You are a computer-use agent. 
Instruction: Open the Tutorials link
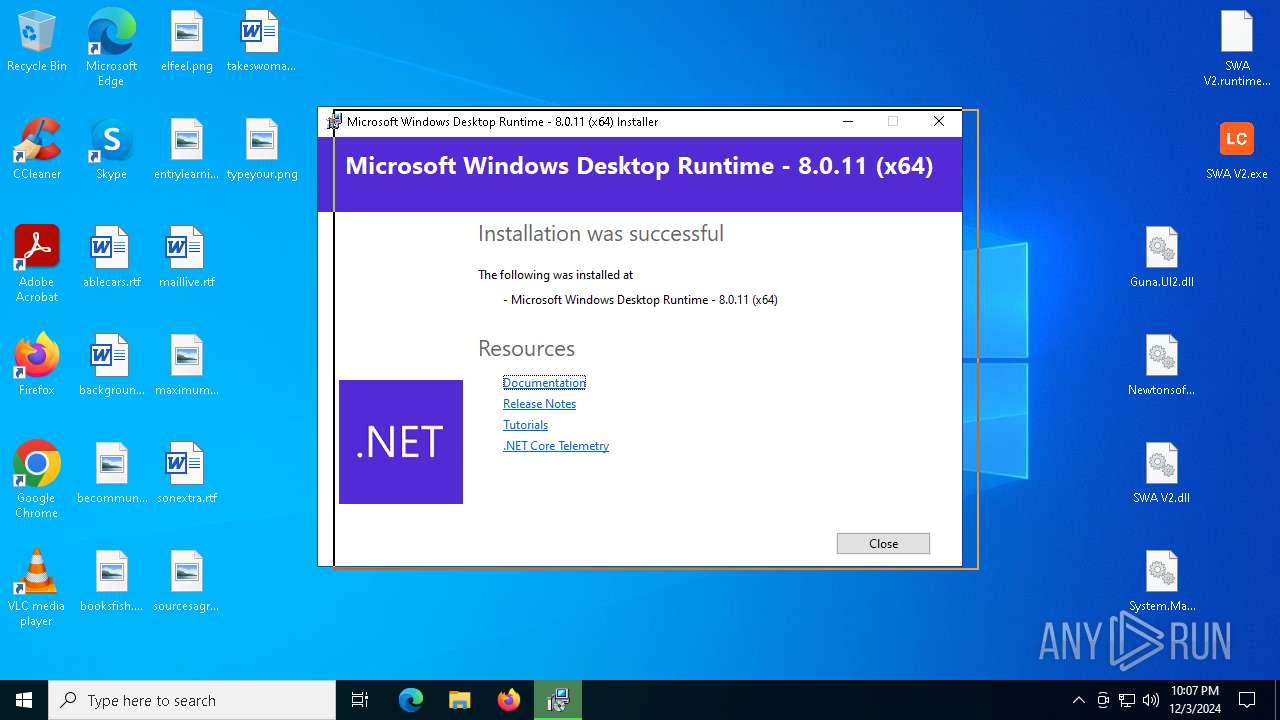525,425
